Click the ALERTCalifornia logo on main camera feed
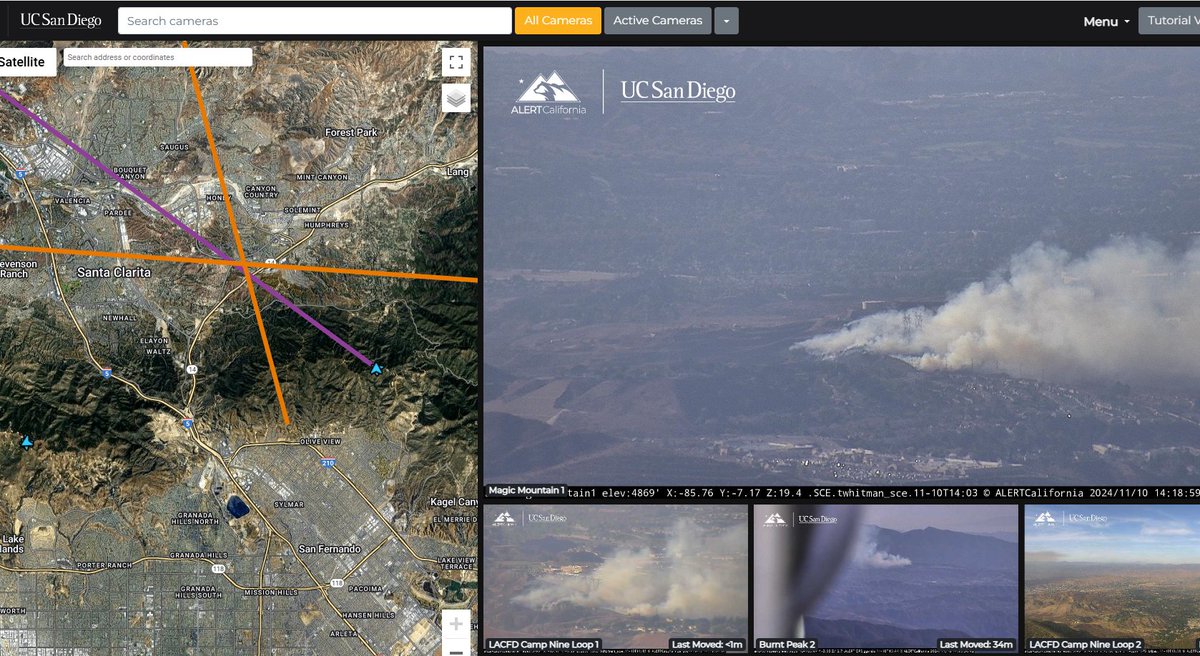Screen dimensions: 1200x656 [x=549, y=93]
